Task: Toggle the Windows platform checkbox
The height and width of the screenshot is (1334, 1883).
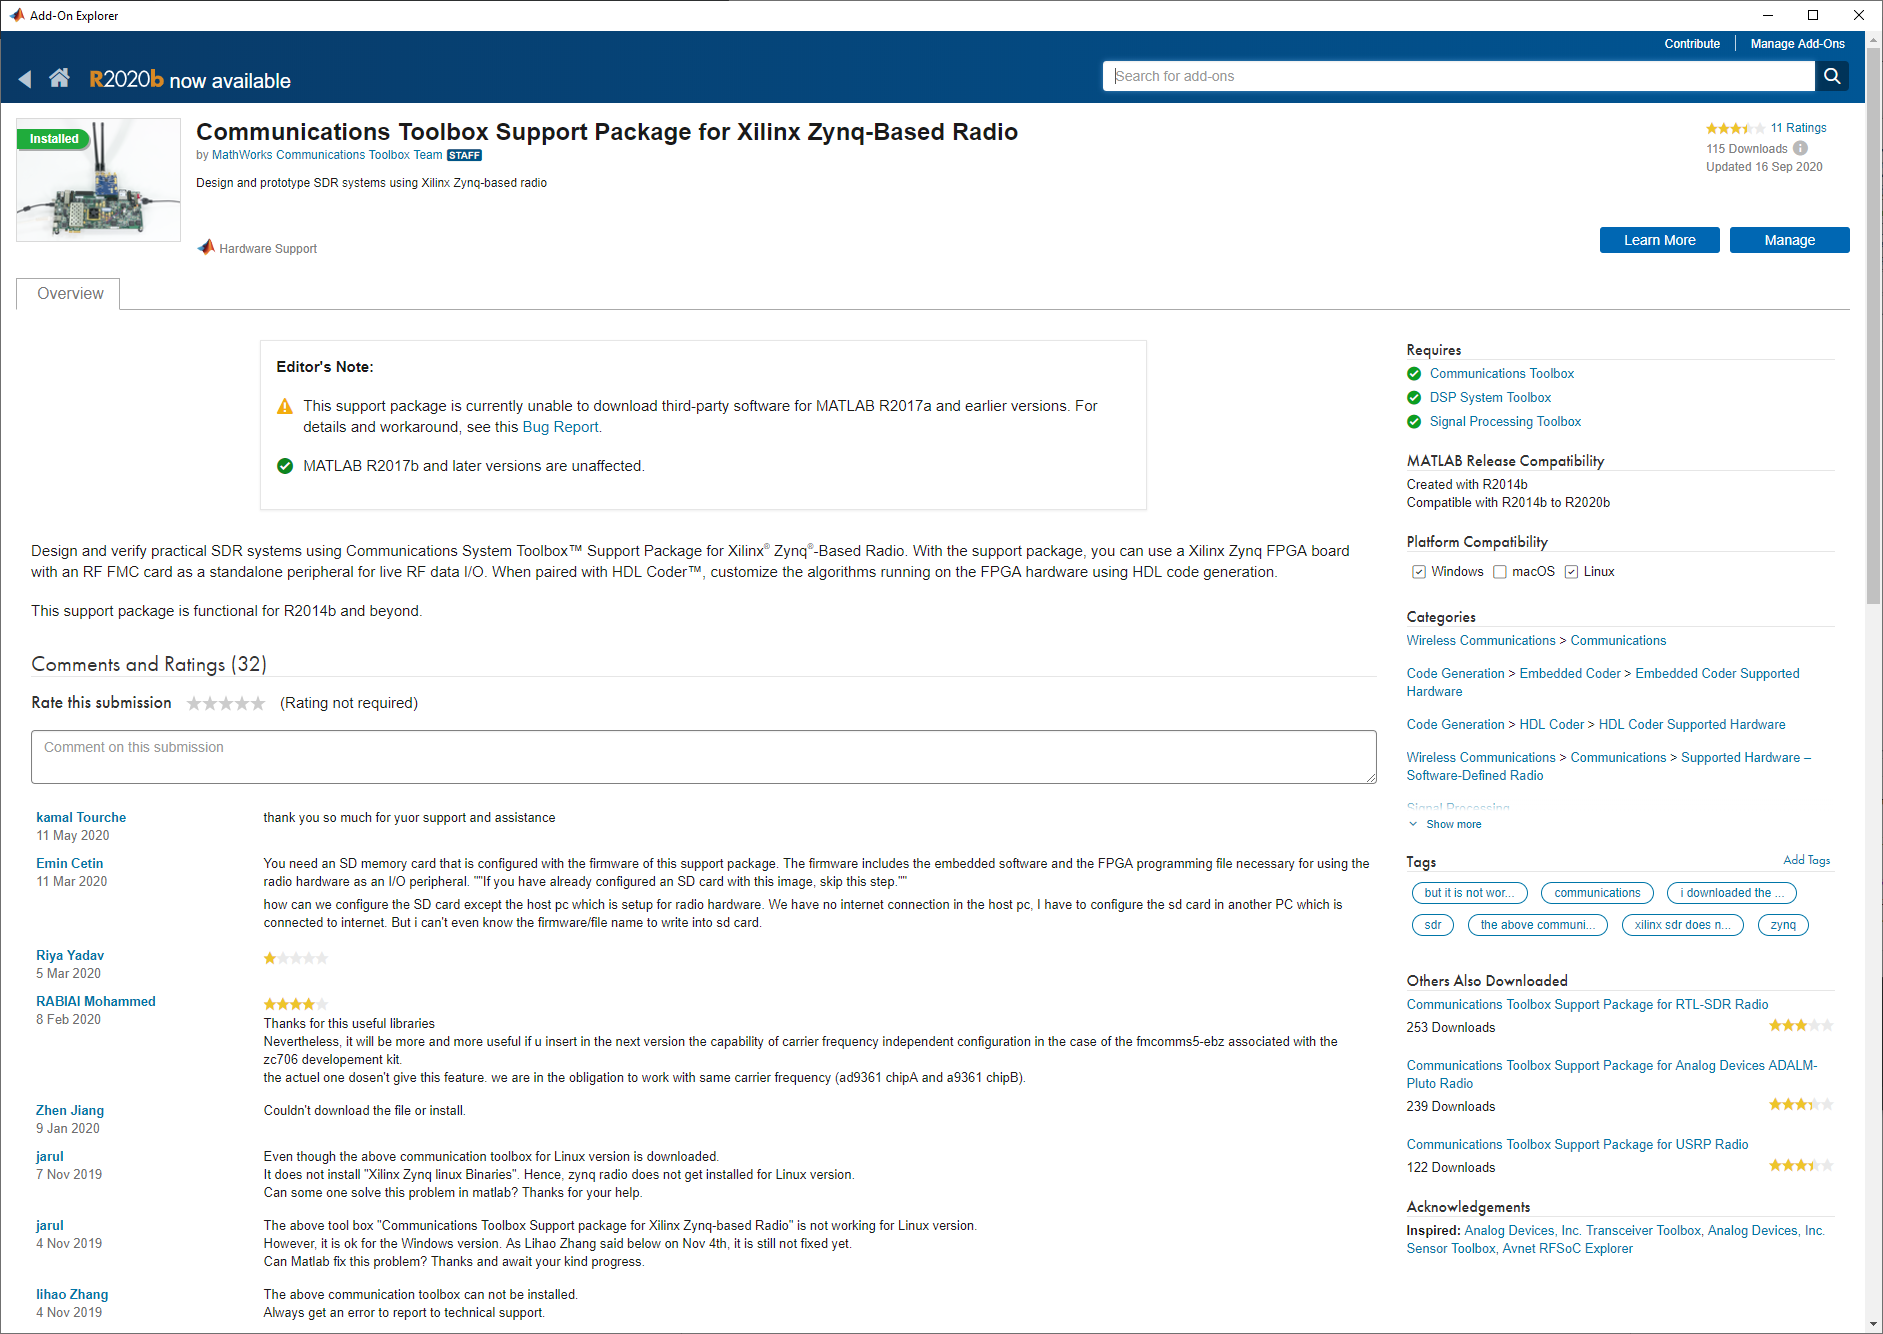Action: click(x=1418, y=572)
